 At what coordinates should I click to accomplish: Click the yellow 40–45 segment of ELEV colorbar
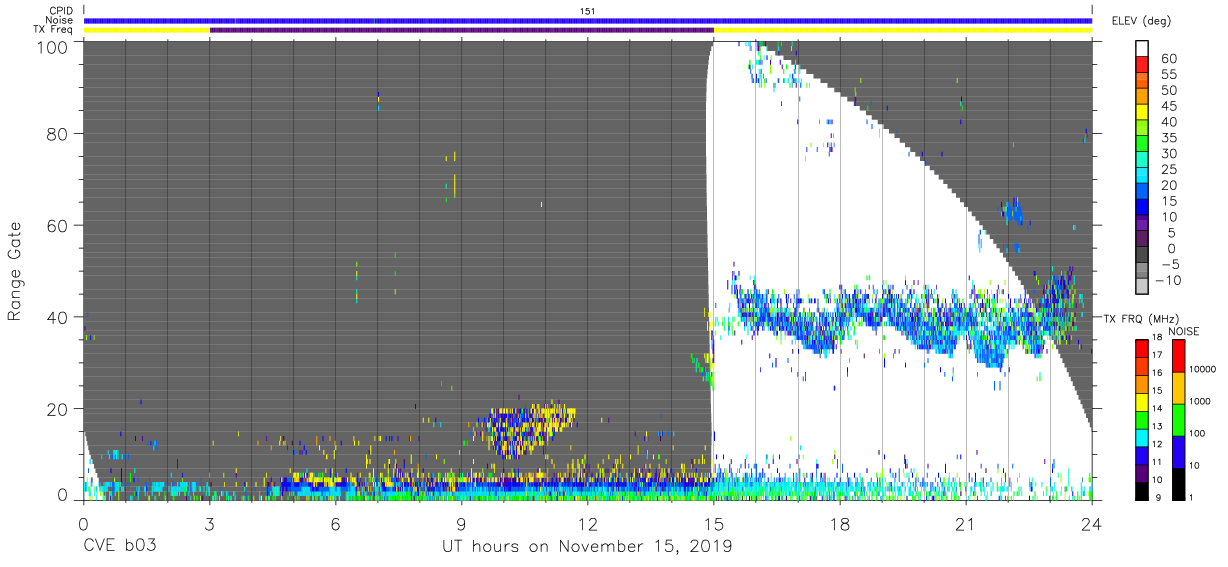1142,112
